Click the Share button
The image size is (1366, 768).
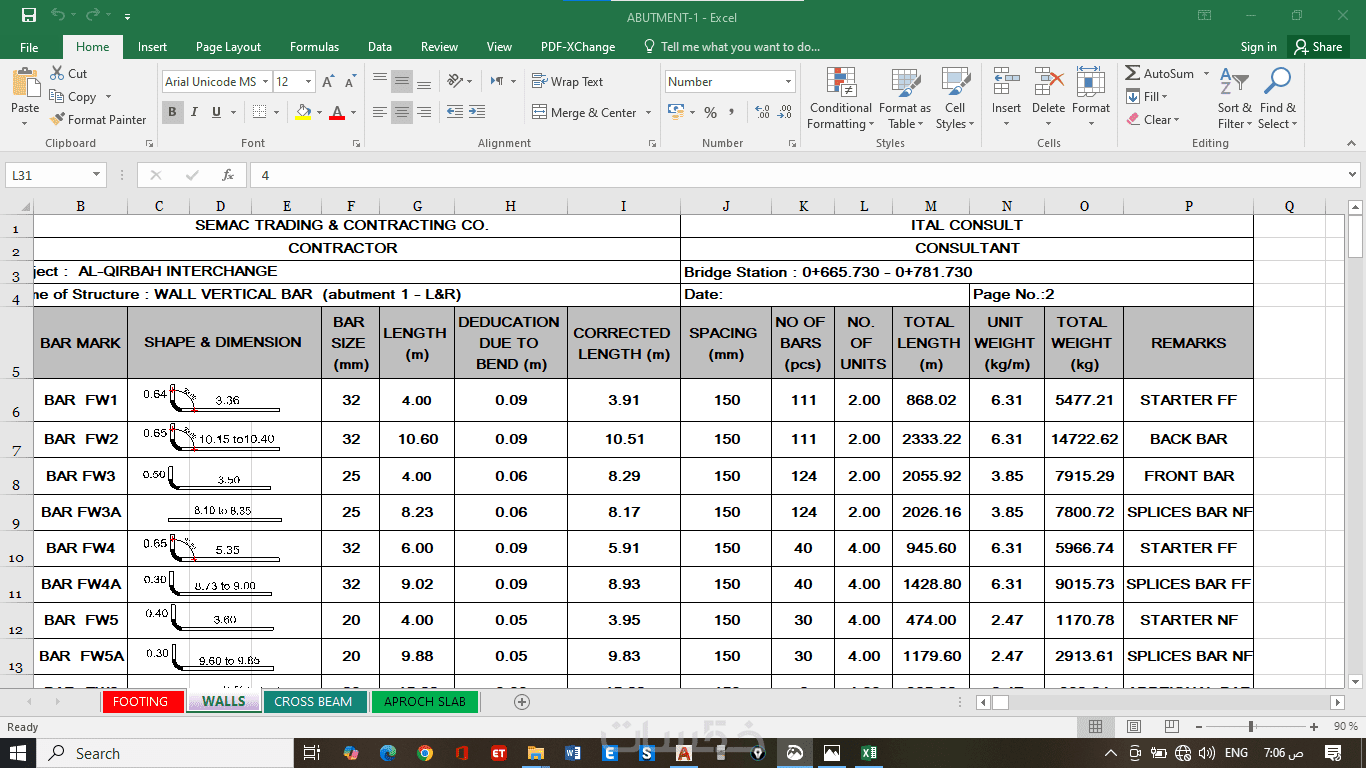[x=1317, y=47]
